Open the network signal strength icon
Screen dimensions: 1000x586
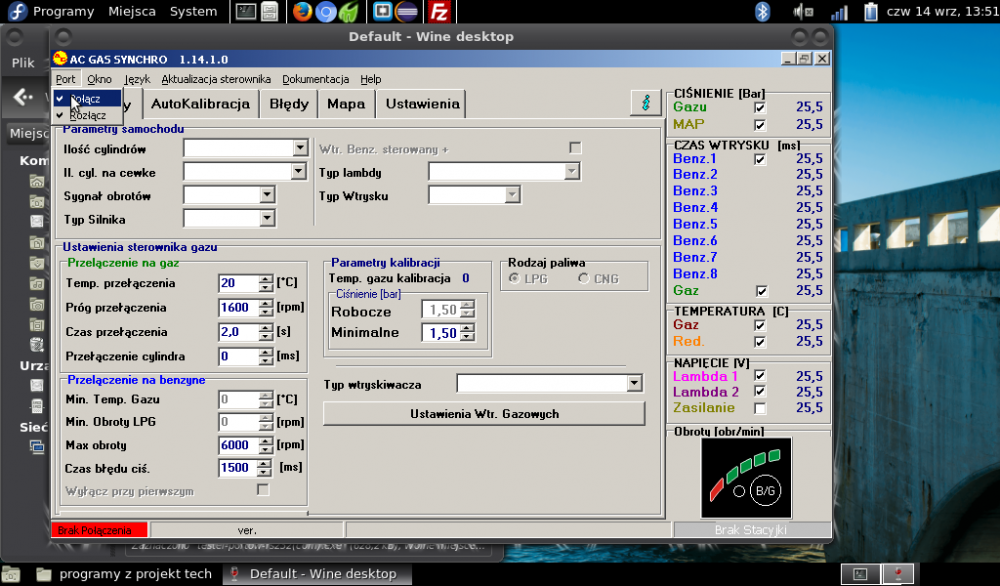[839, 12]
